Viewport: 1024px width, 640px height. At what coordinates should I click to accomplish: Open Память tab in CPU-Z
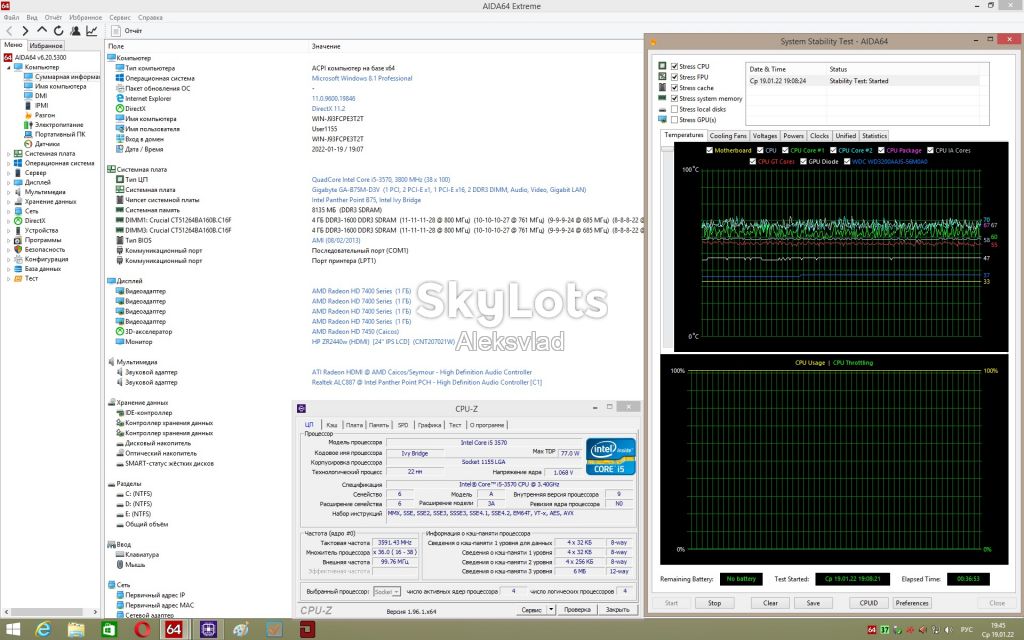(x=378, y=425)
